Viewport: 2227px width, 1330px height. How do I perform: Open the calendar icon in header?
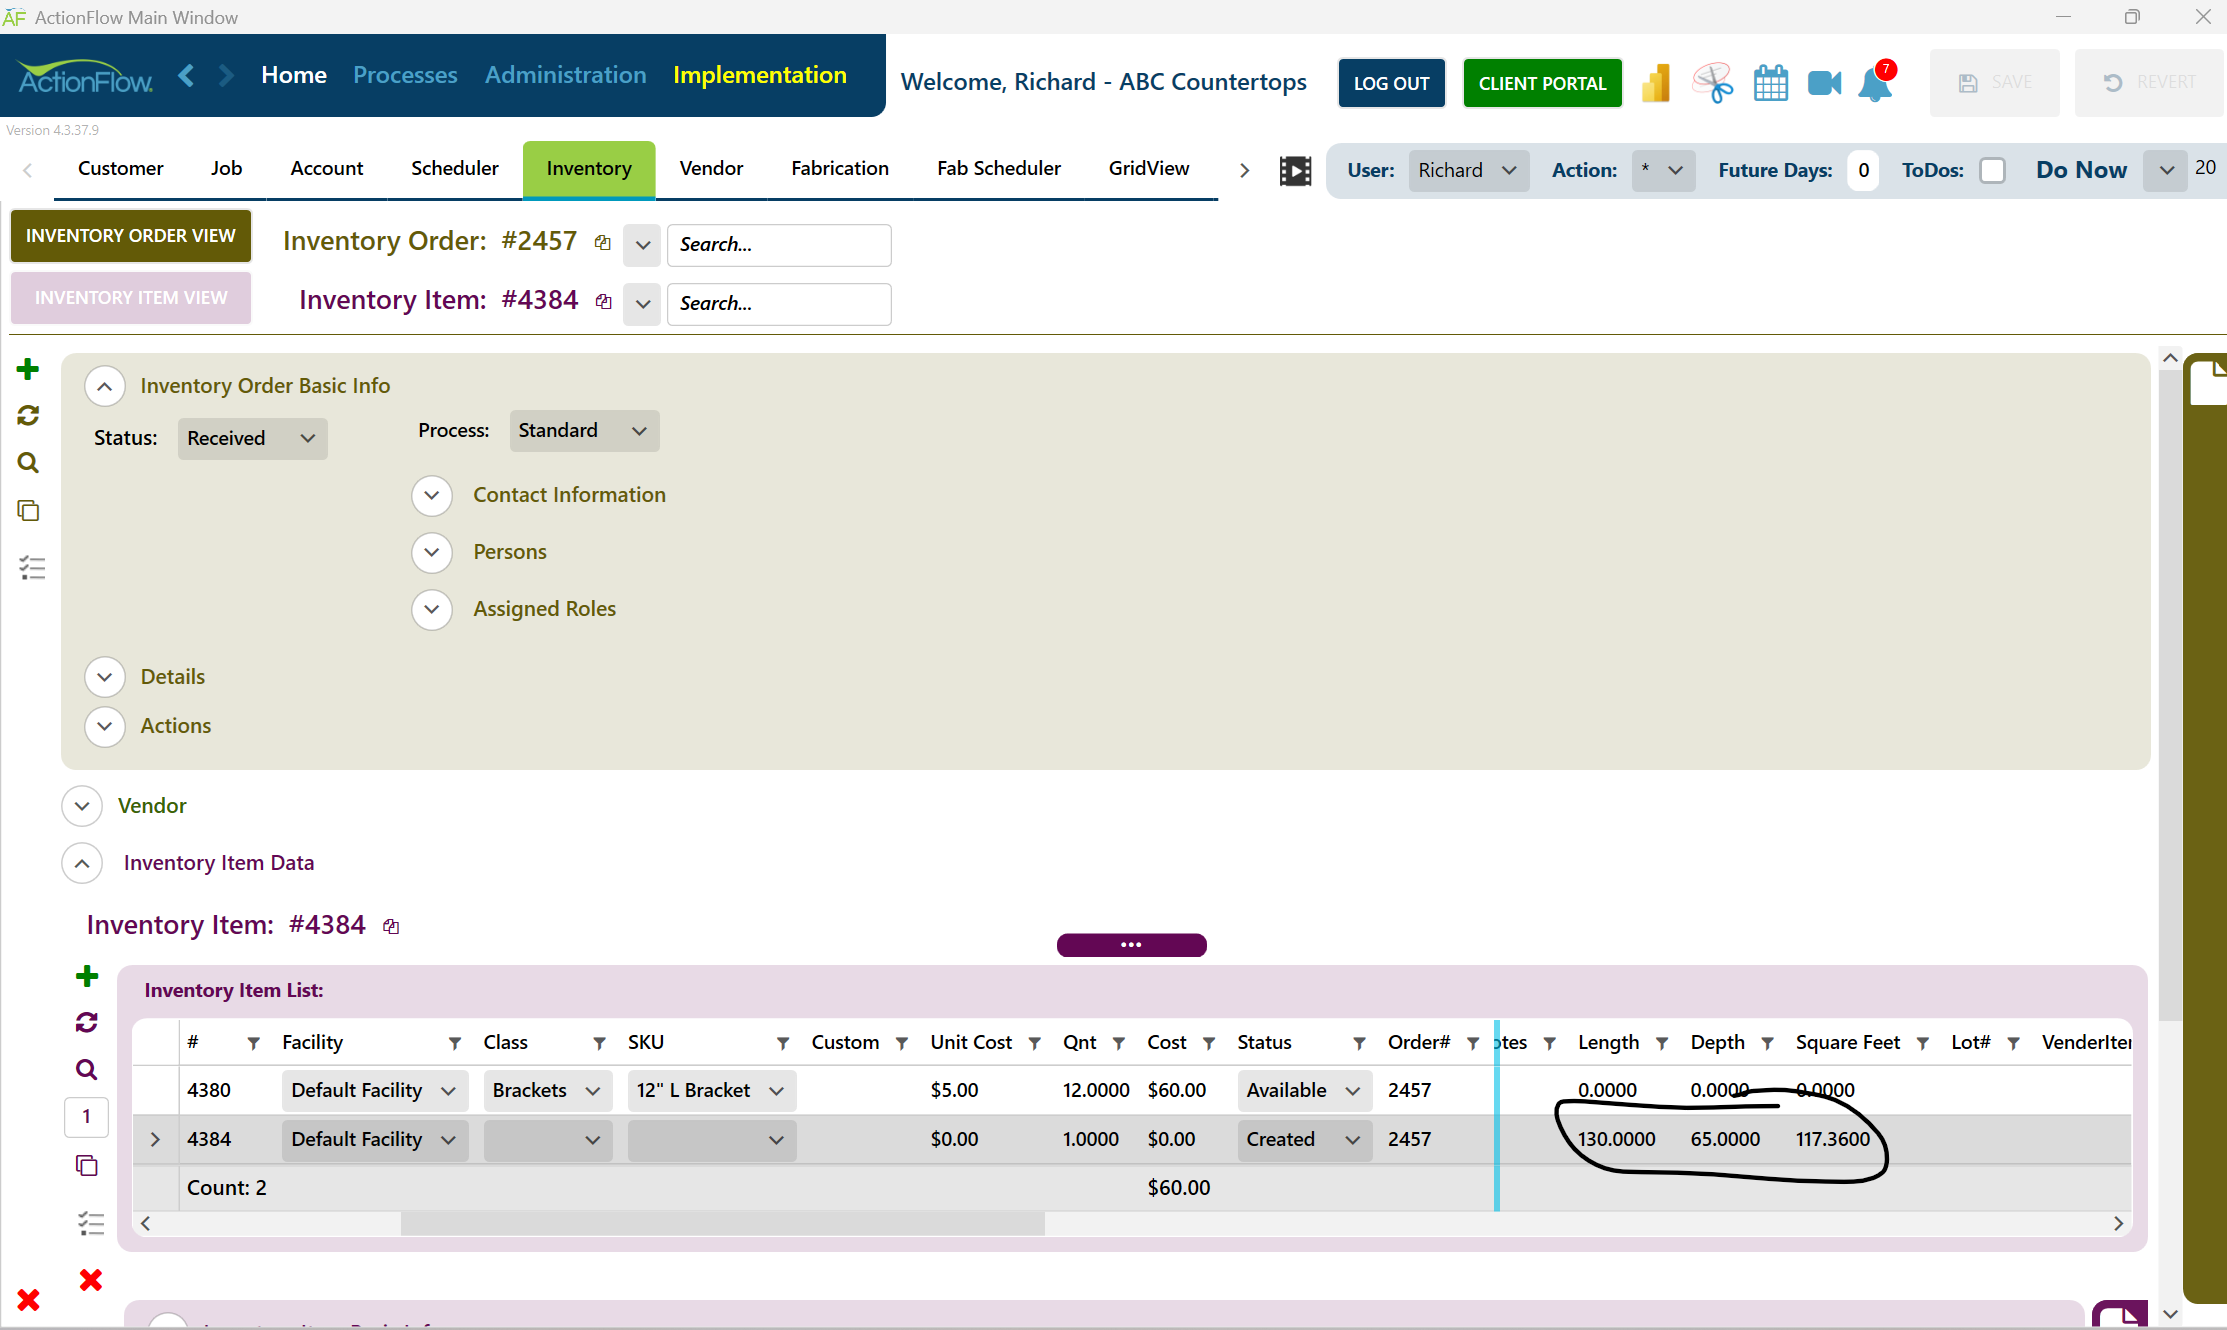coord(1770,84)
